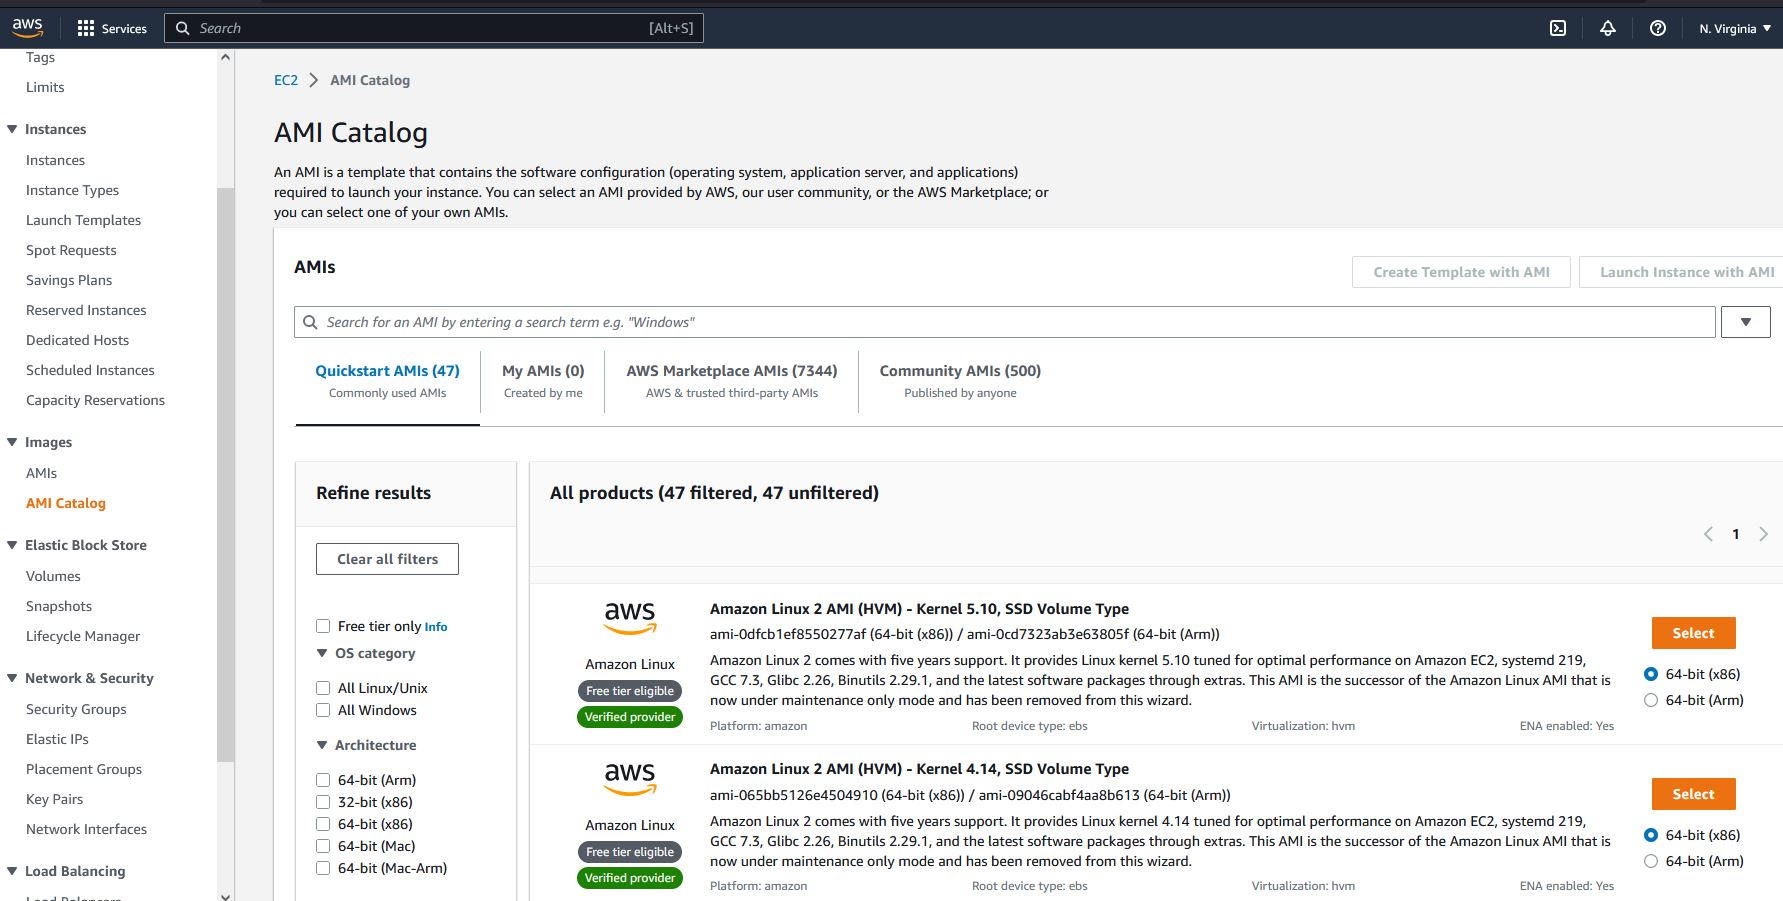
Task: Open Dedicated Hosts in the sidebar
Action: point(77,340)
